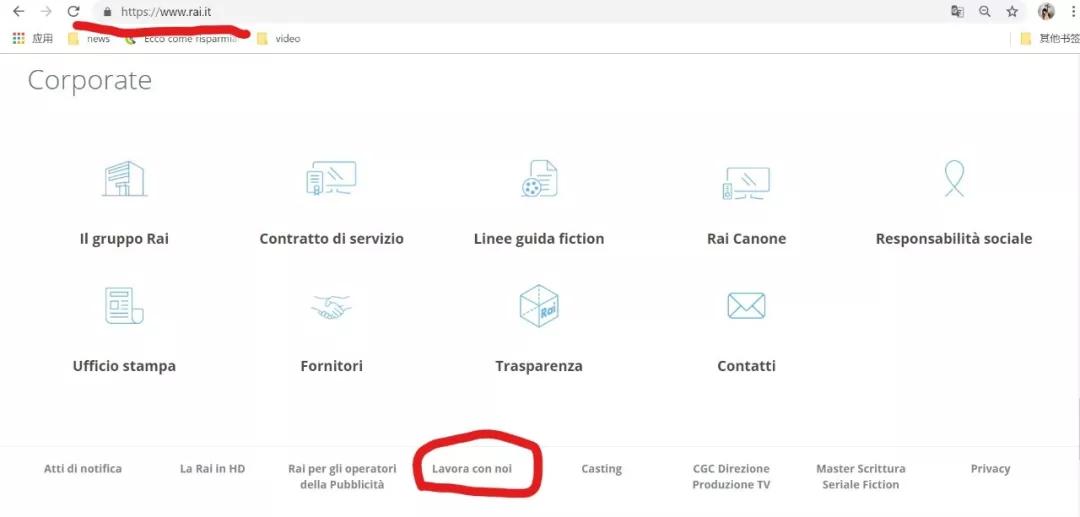
Task: Click Lavora con noi footer link
Action: (x=472, y=469)
